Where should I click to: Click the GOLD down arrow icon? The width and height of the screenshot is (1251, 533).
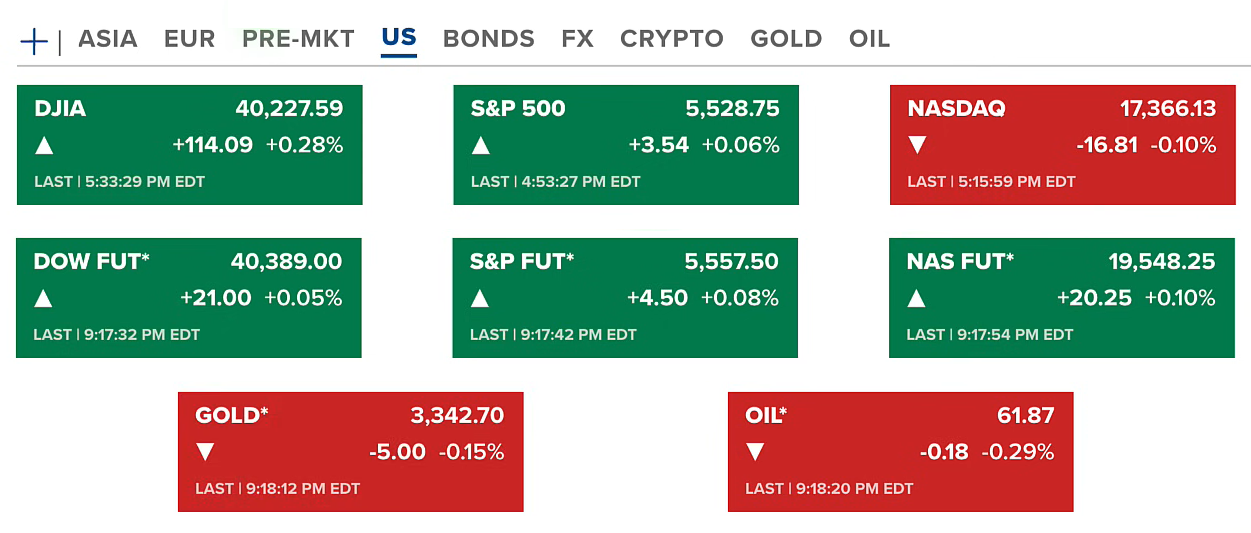(x=206, y=452)
